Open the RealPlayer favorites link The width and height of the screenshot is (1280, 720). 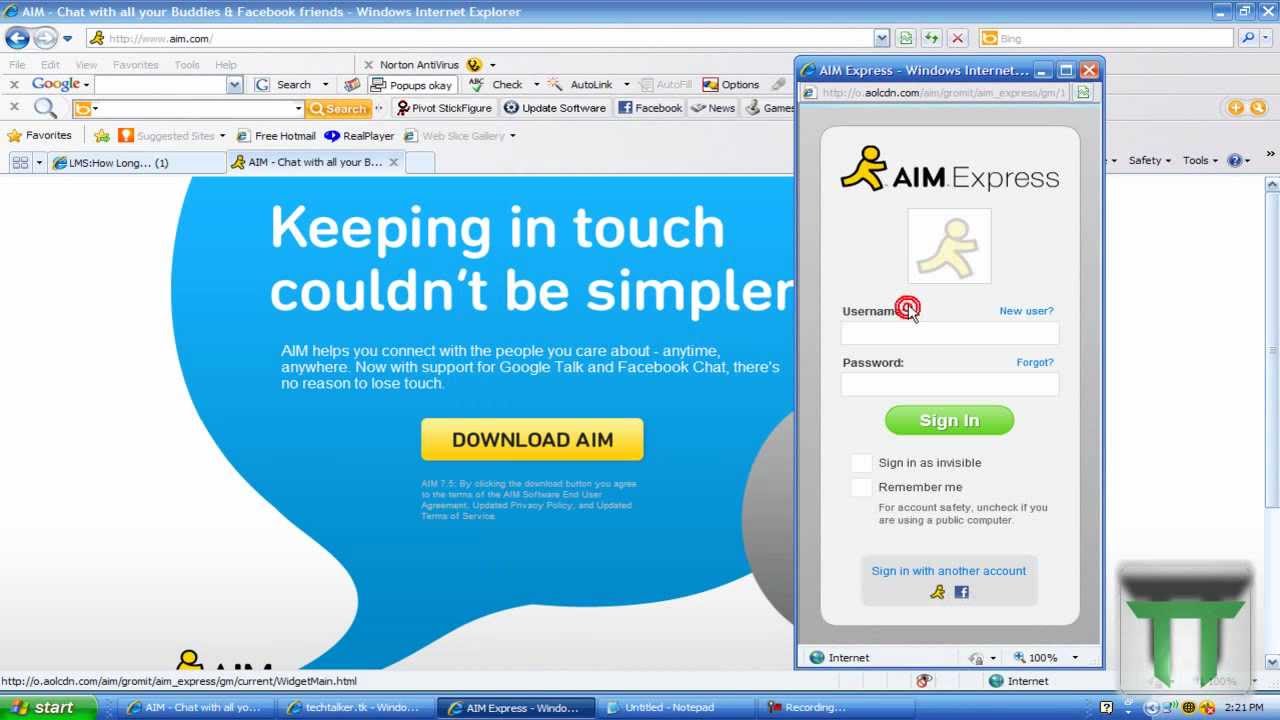(x=359, y=136)
